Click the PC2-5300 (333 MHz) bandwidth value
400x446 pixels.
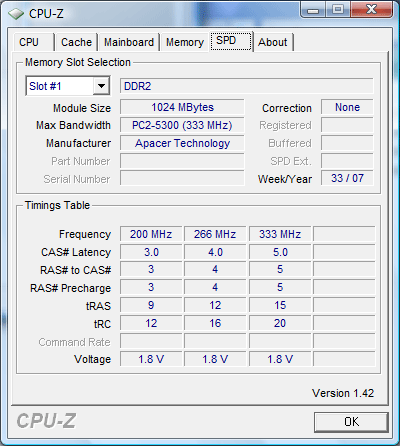[x=182, y=125]
